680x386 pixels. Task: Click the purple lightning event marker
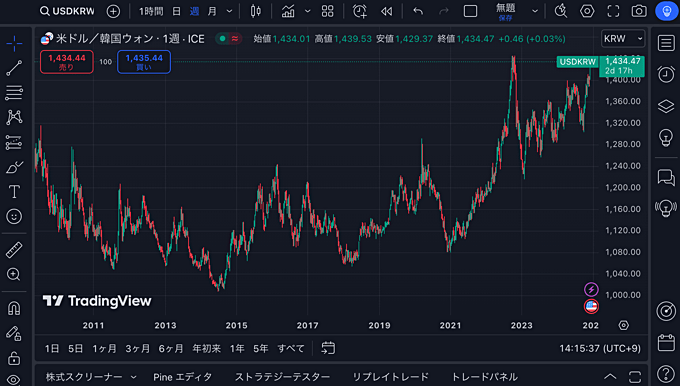click(x=591, y=289)
